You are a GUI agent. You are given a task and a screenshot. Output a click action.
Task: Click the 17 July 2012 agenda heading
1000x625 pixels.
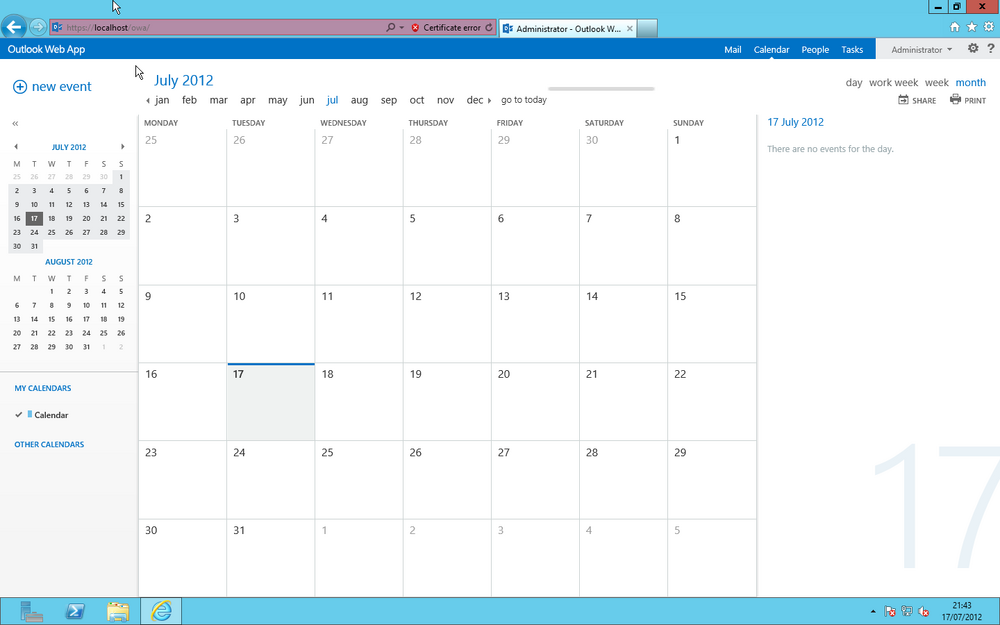(795, 122)
